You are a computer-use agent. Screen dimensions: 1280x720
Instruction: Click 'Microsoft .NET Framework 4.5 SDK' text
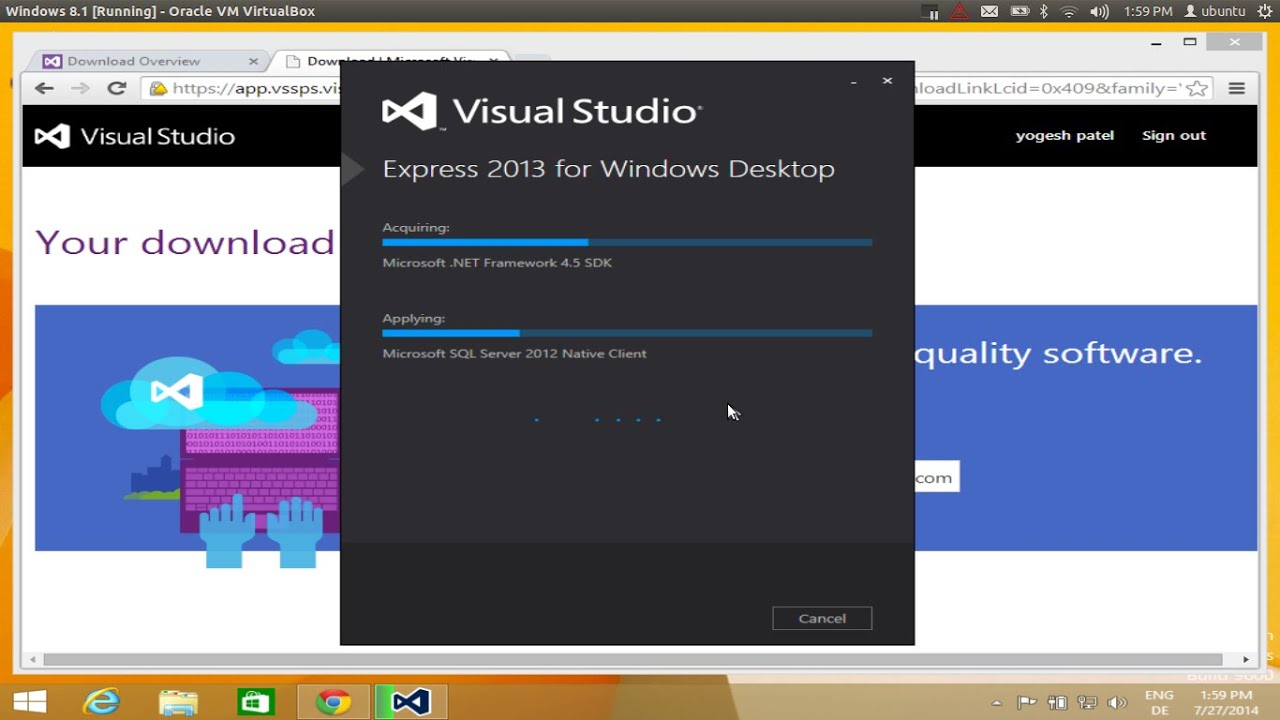(497, 263)
